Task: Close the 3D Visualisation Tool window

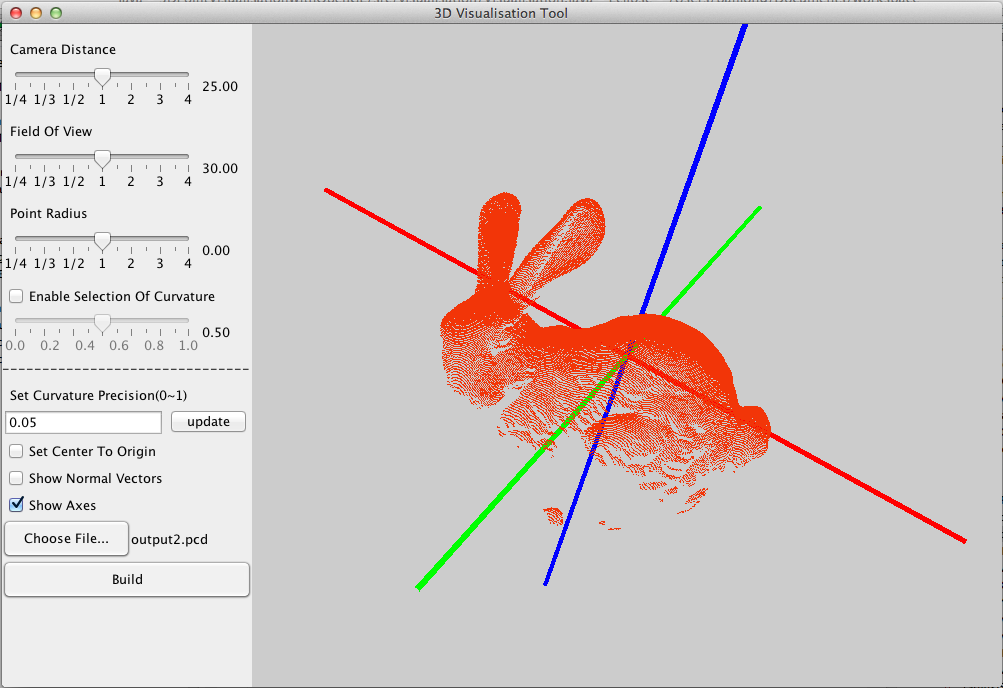Action: [x=17, y=13]
